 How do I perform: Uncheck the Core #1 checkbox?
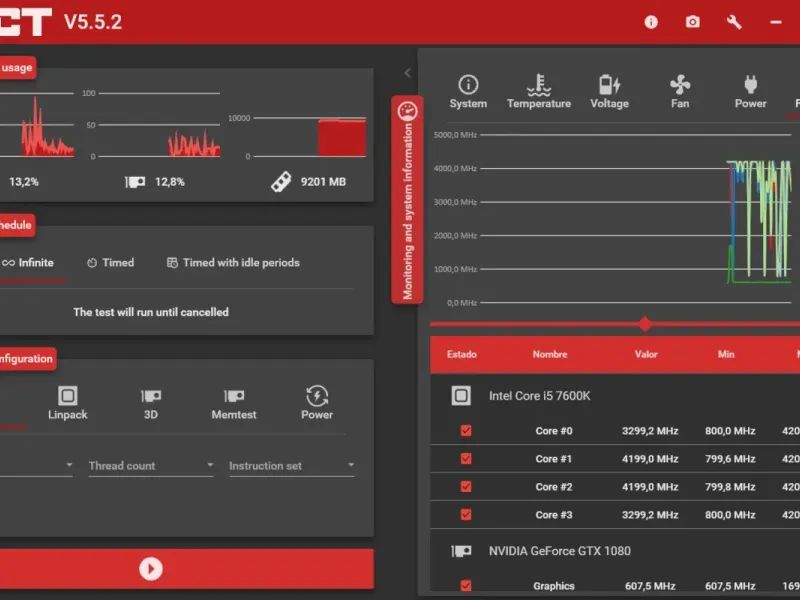[466, 459]
